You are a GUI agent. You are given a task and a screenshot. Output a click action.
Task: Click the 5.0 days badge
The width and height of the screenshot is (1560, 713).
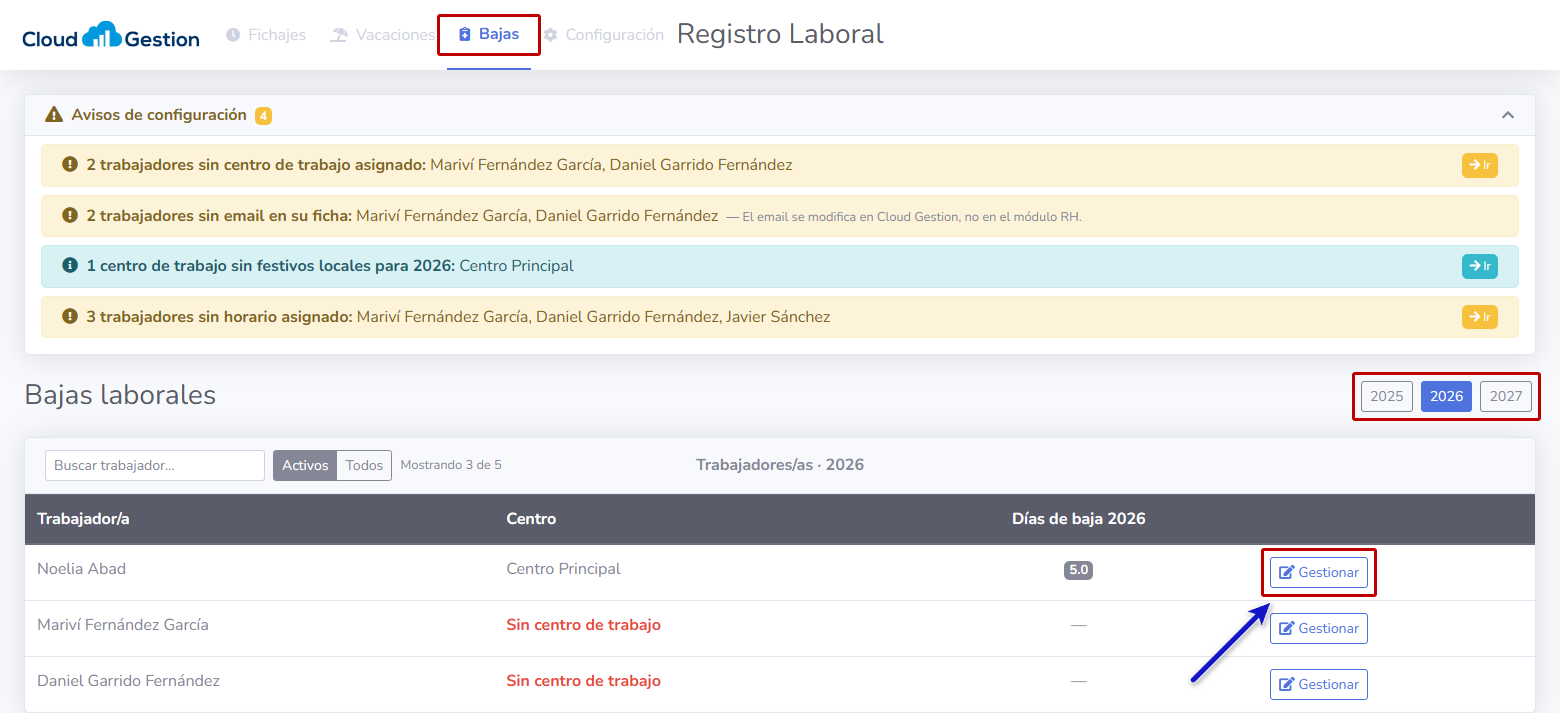(x=1078, y=570)
